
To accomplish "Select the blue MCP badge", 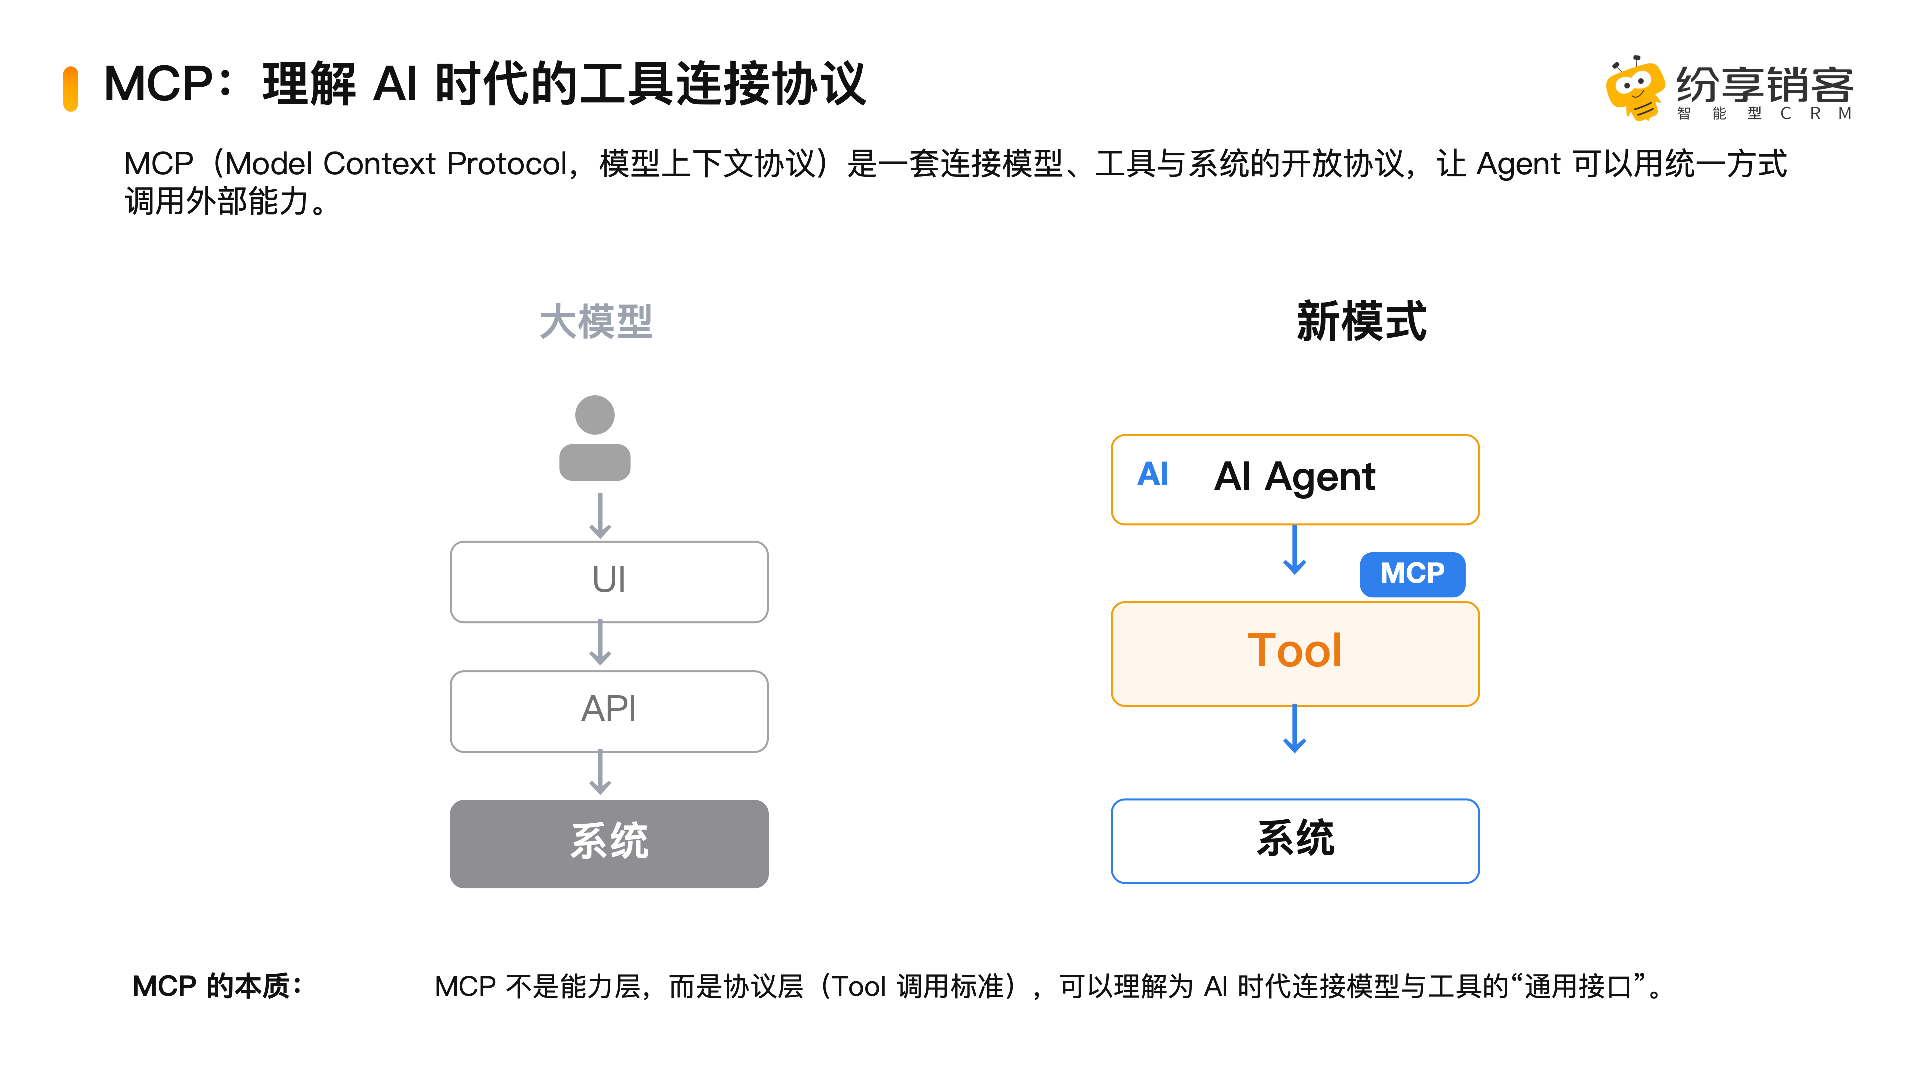I will (x=1412, y=574).
